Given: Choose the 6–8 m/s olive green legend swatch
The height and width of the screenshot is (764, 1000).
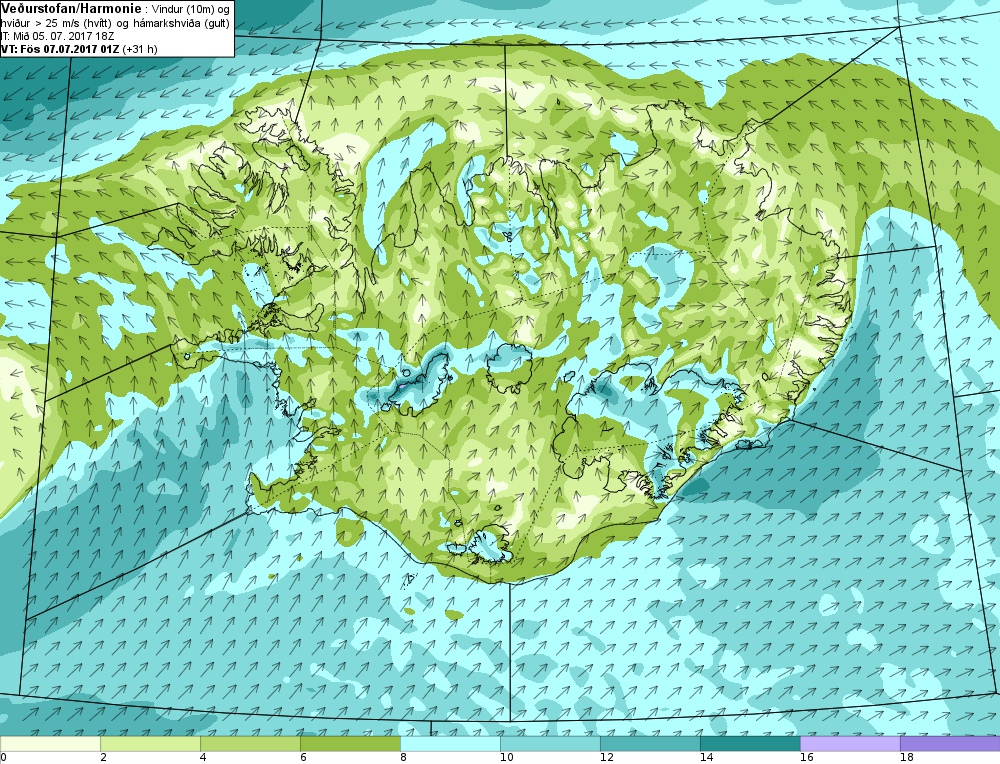Looking at the screenshot, I should 350,744.
